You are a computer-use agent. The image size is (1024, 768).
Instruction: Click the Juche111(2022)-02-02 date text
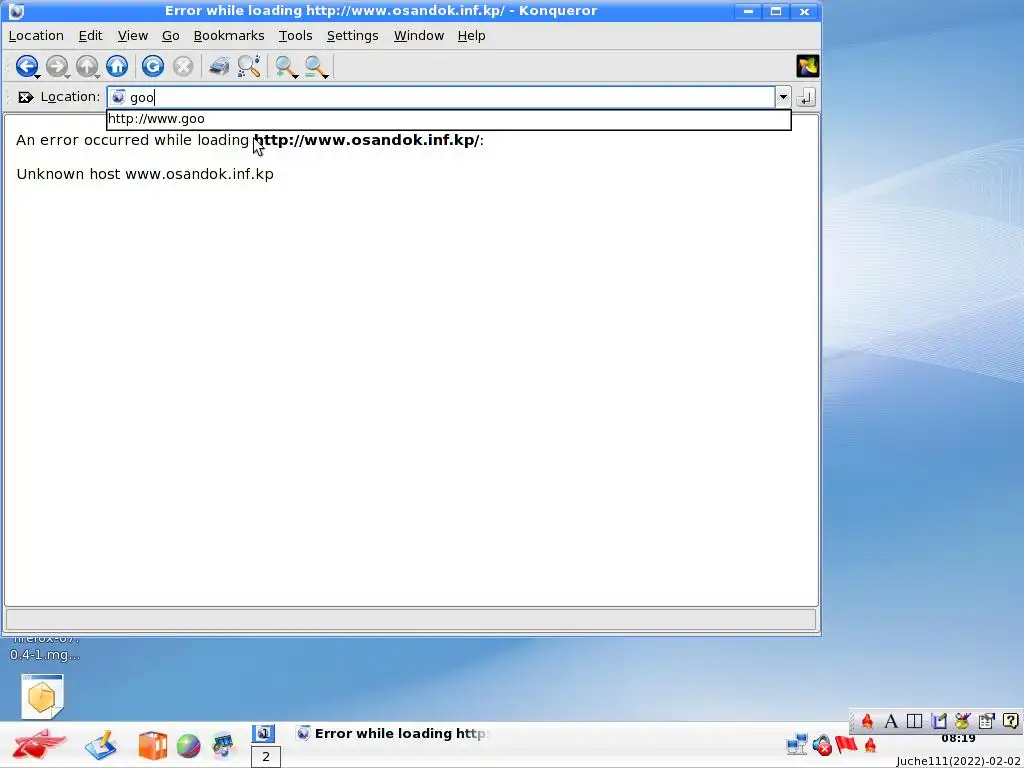click(959, 761)
